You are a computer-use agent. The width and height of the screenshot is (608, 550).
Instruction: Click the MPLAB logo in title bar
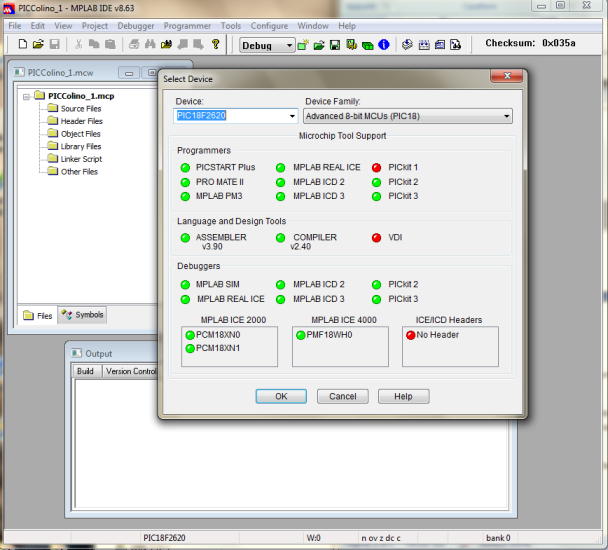point(9,8)
